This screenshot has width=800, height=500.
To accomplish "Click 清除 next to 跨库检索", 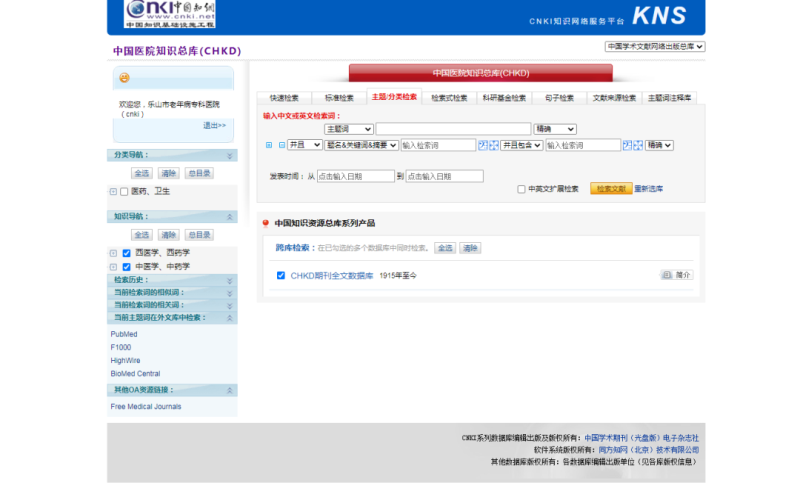I will (x=470, y=248).
